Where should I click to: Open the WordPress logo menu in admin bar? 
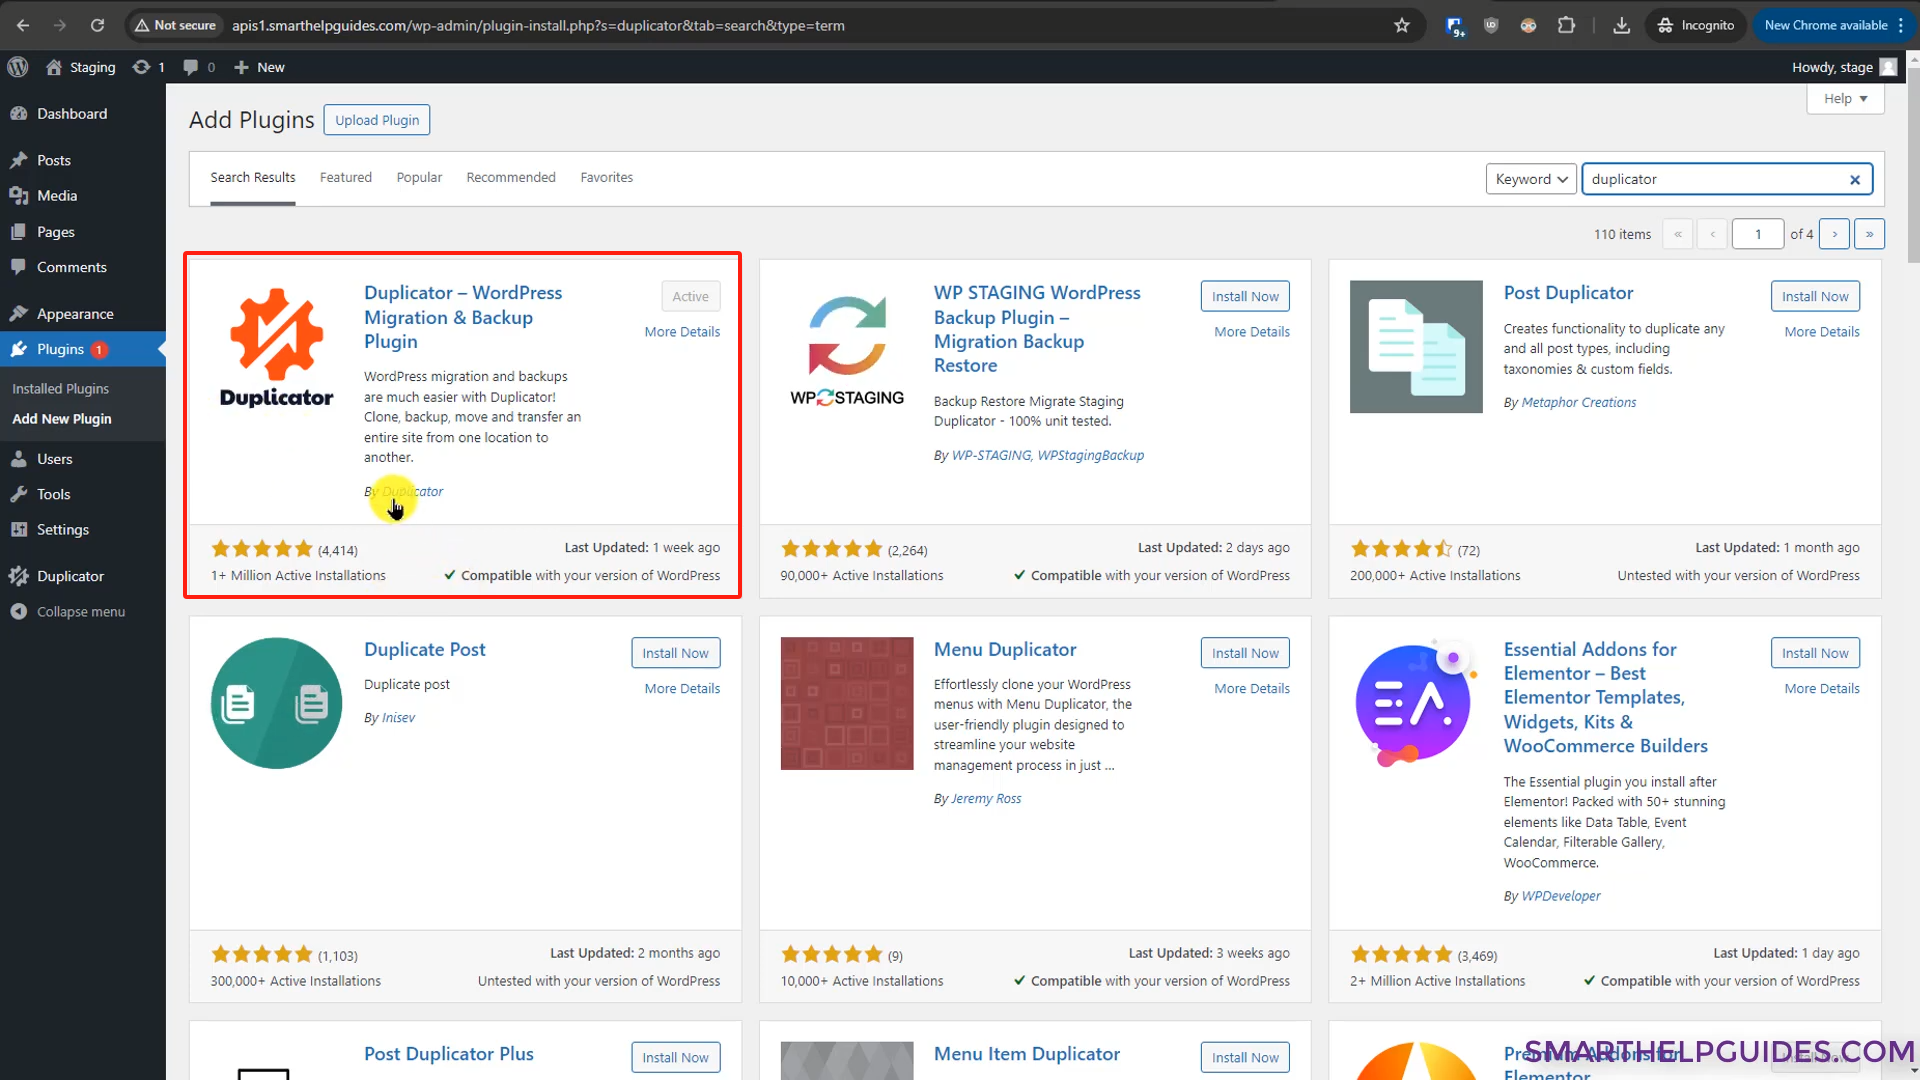pyautogui.click(x=18, y=67)
